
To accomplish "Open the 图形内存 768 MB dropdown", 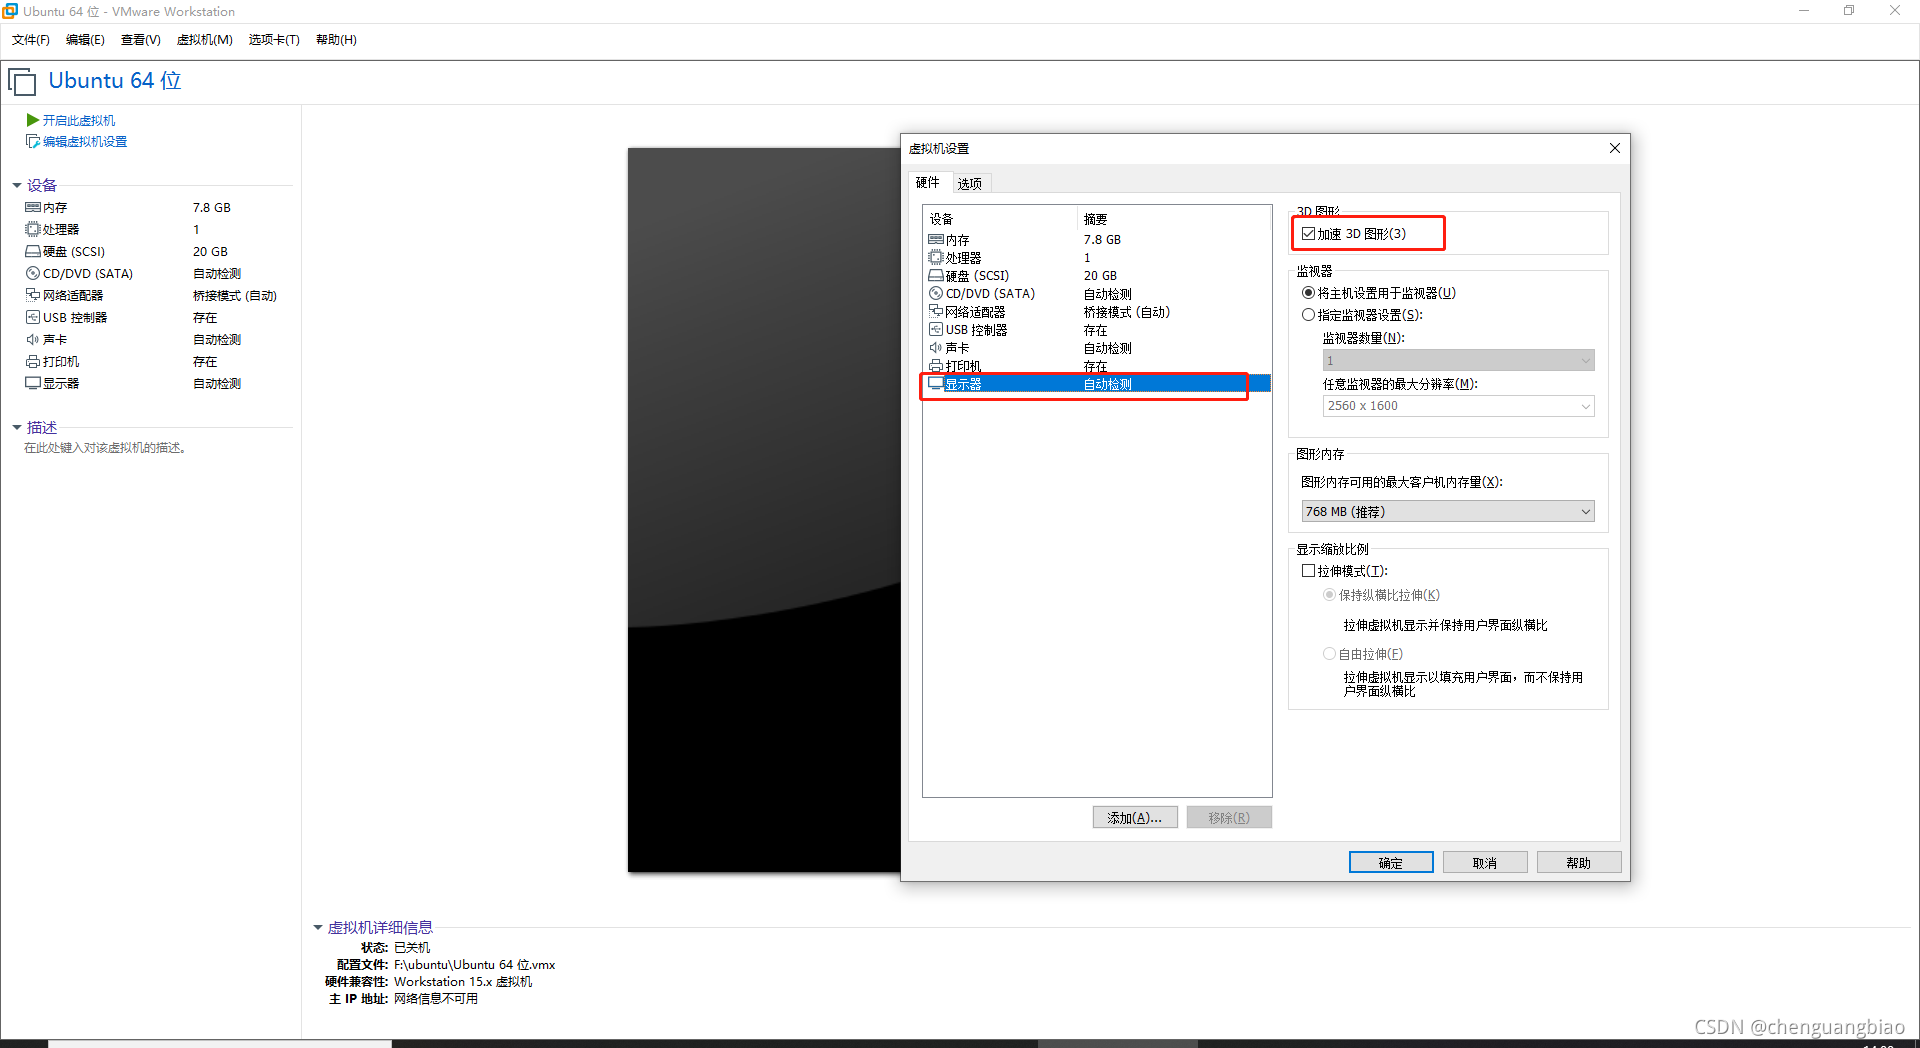I will click(1585, 511).
